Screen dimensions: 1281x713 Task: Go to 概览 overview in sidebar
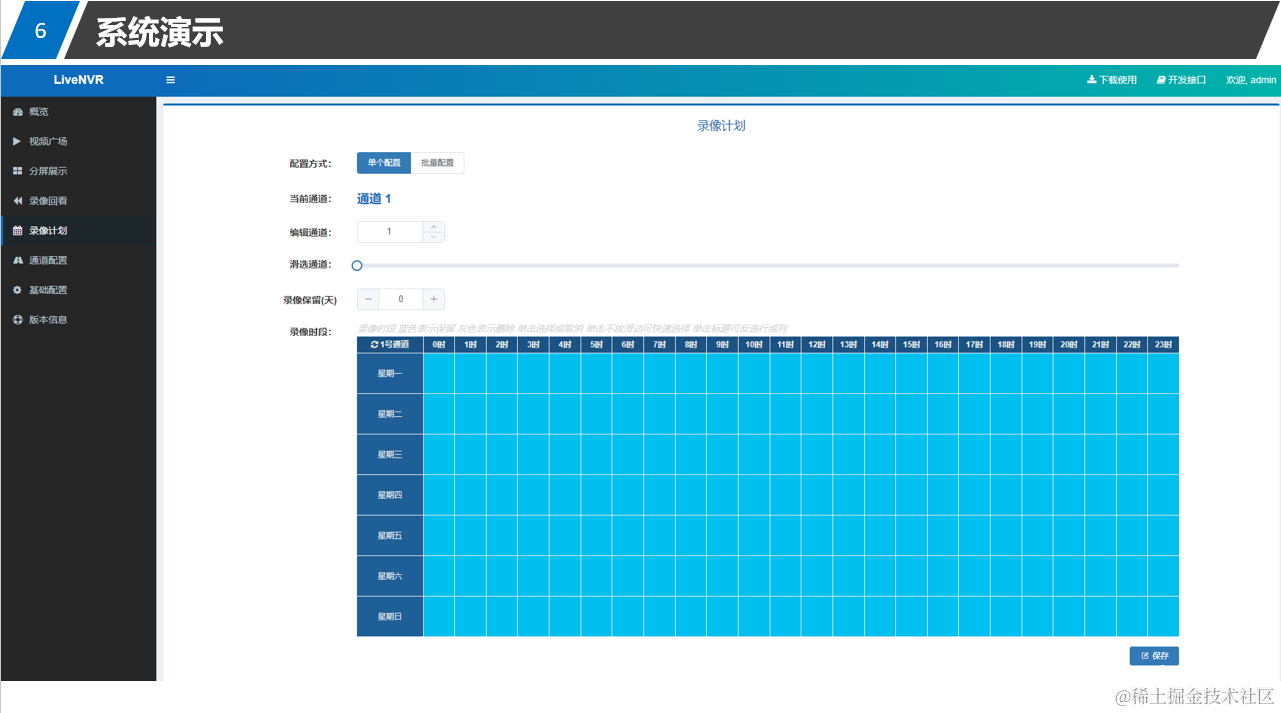[78, 111]
